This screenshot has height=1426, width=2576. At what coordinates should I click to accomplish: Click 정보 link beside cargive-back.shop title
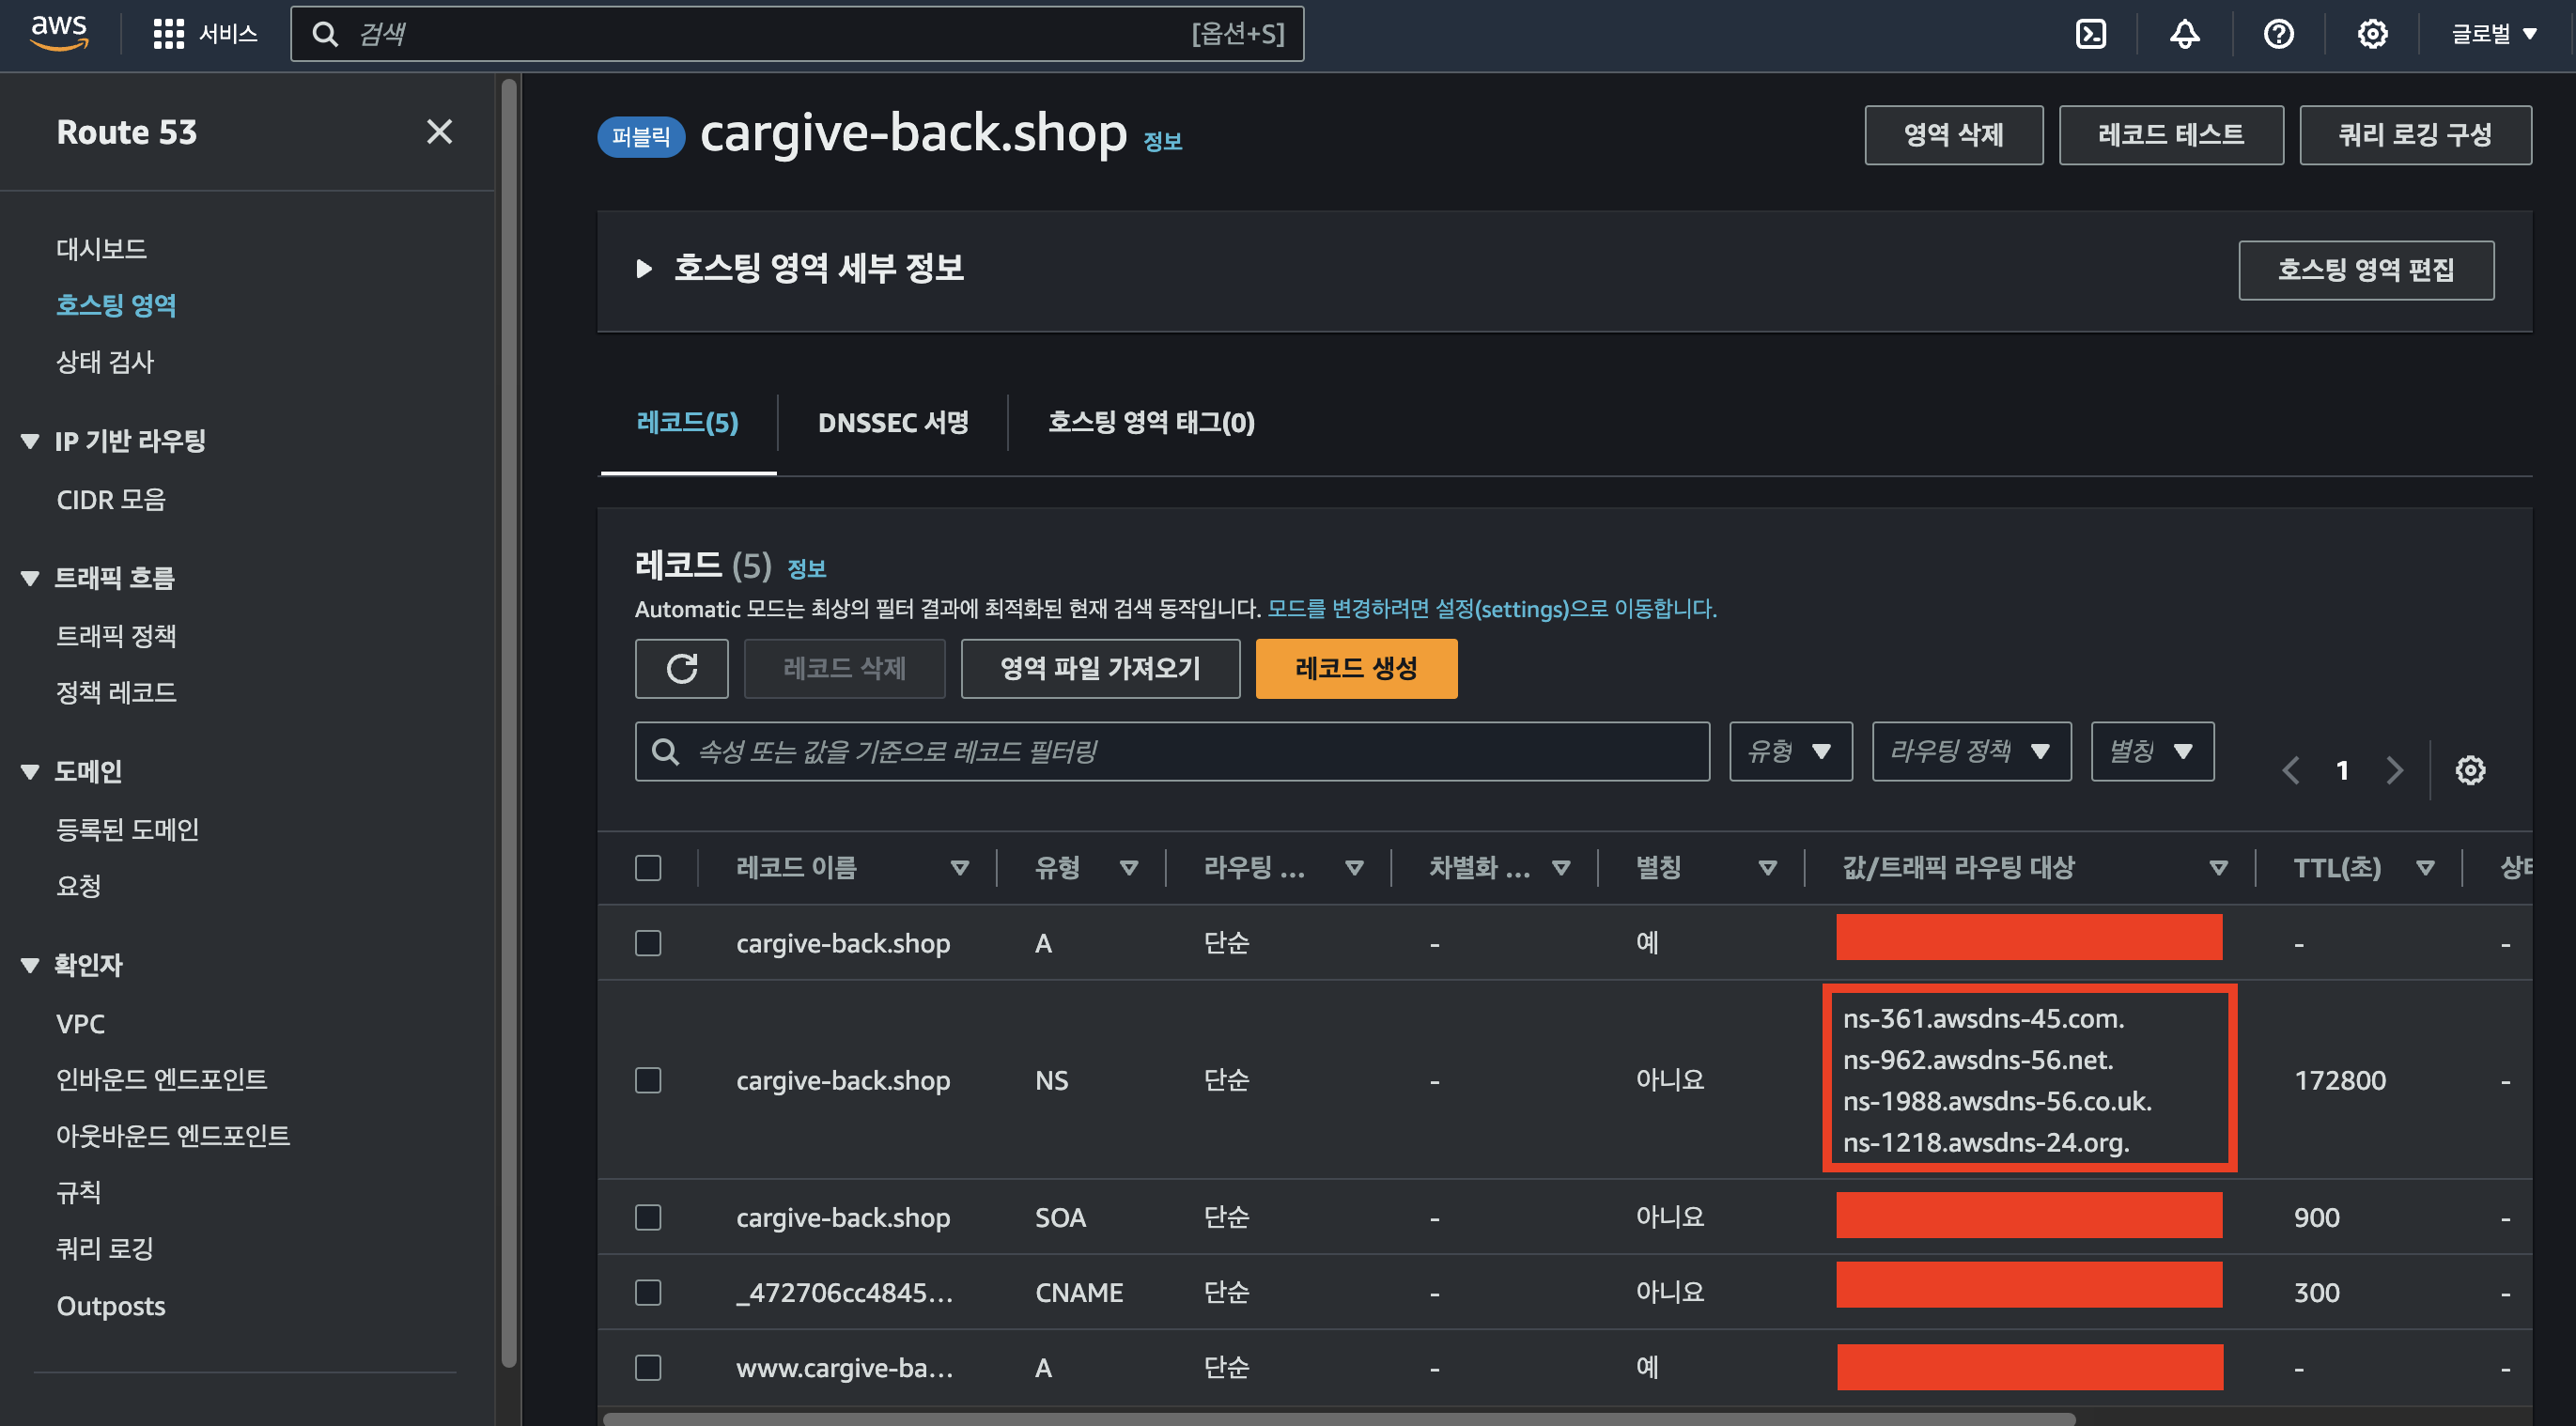(1163, 142)
